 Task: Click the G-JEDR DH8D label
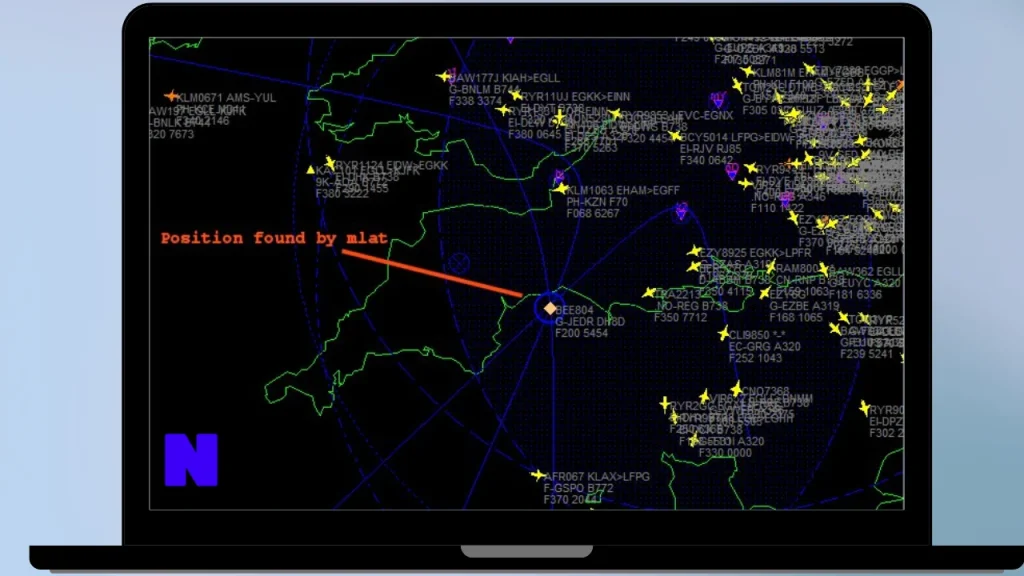(x=590, y=321)
